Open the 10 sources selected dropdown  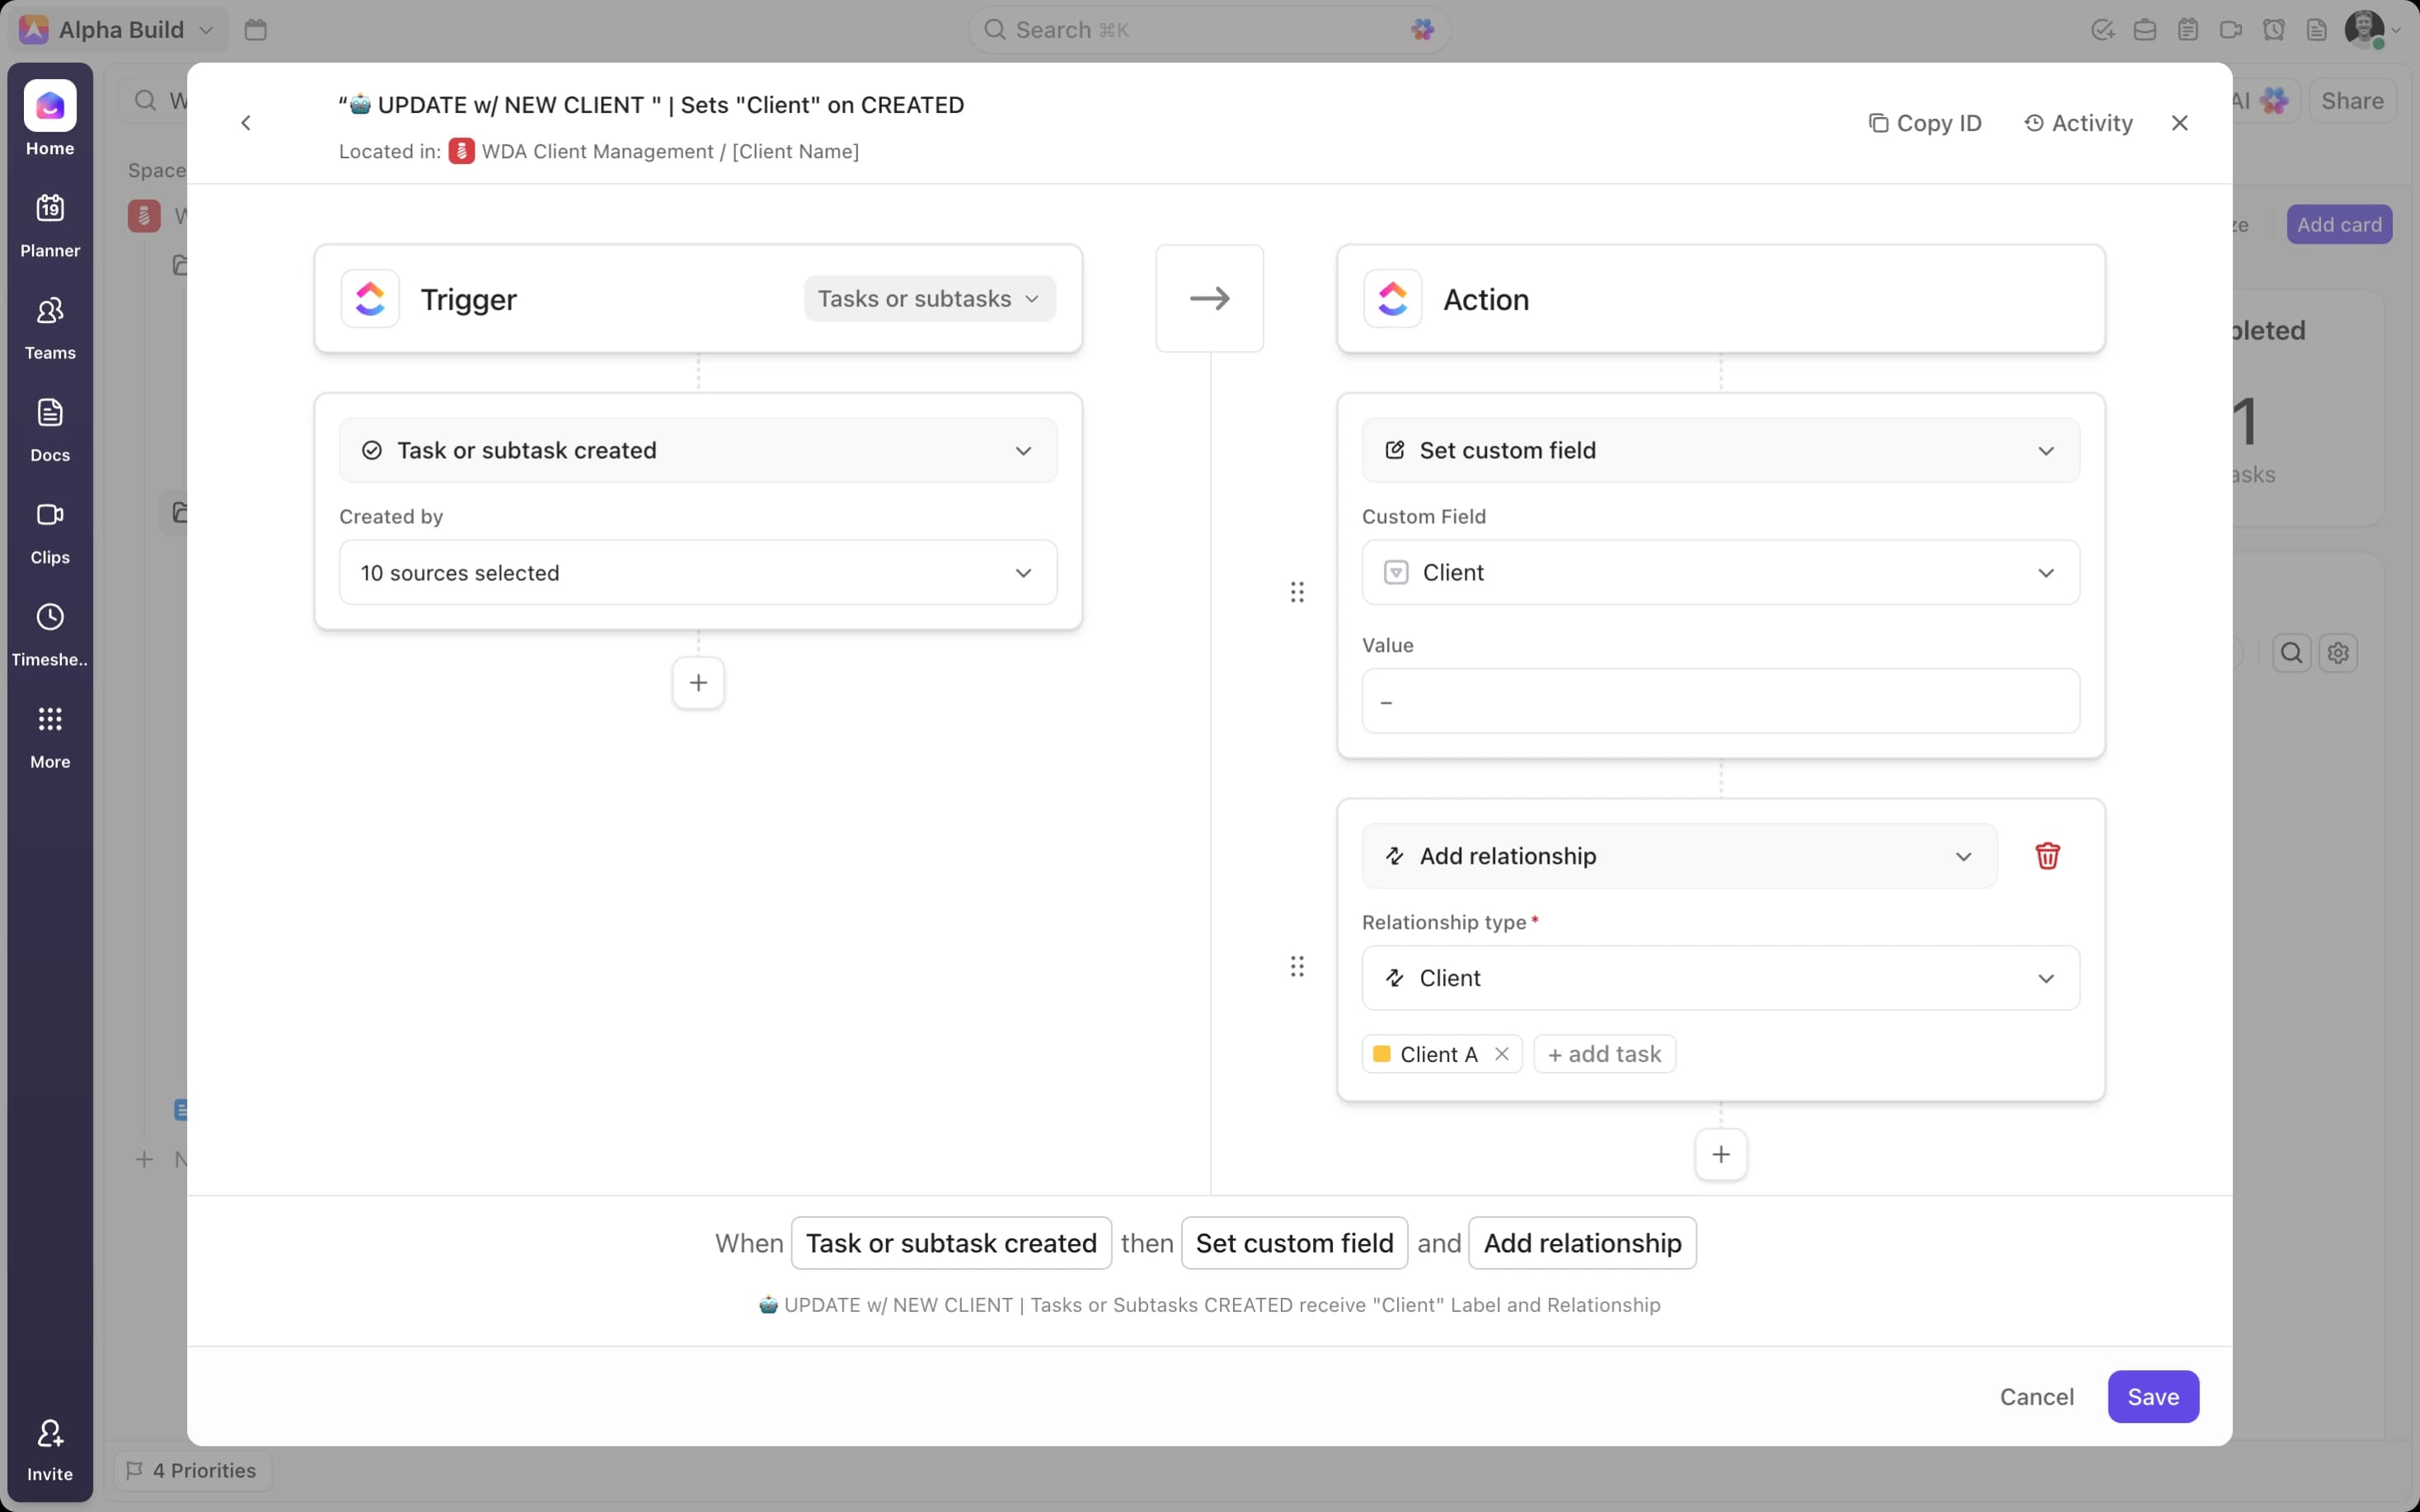tap(697, 572)
